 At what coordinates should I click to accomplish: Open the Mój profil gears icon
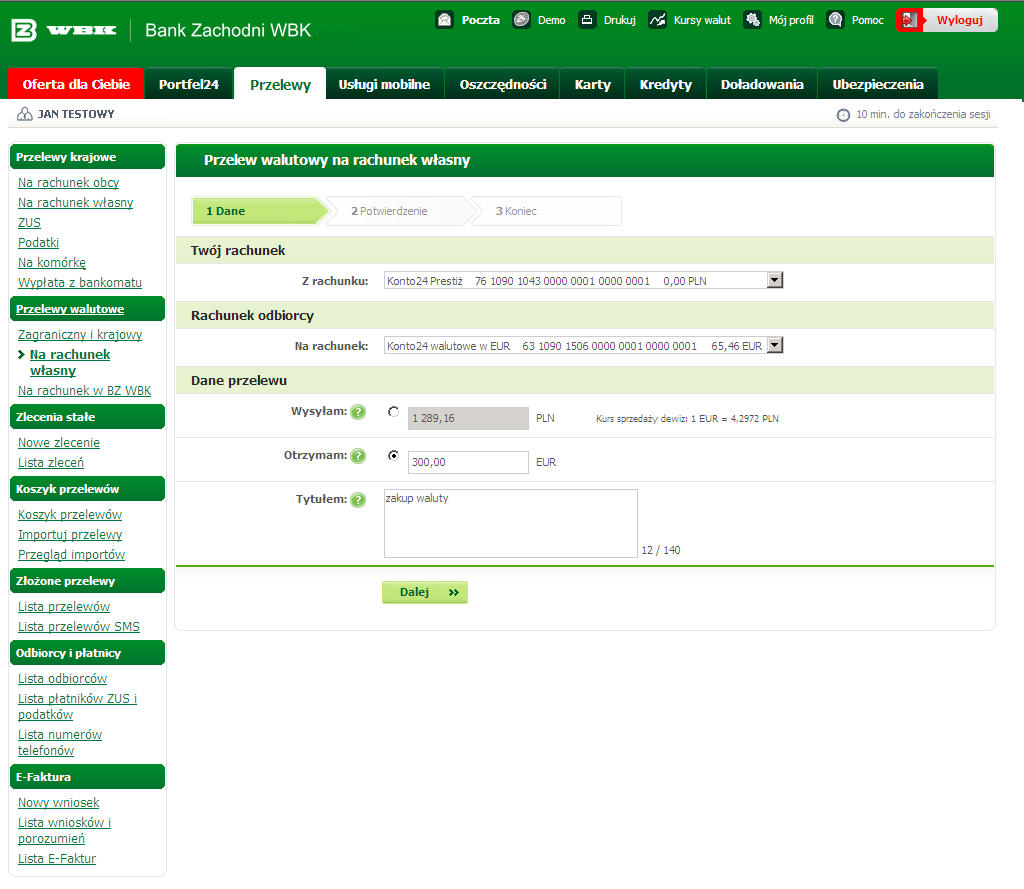tap(752, 20)
